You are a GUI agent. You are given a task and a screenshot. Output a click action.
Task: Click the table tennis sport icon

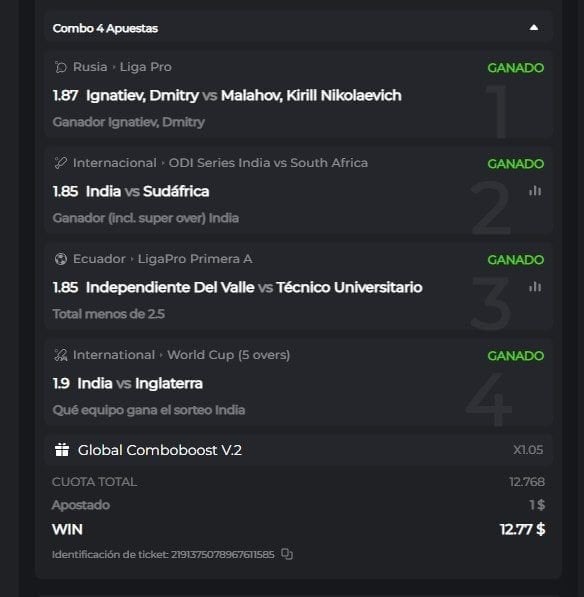tap(61, 67)
